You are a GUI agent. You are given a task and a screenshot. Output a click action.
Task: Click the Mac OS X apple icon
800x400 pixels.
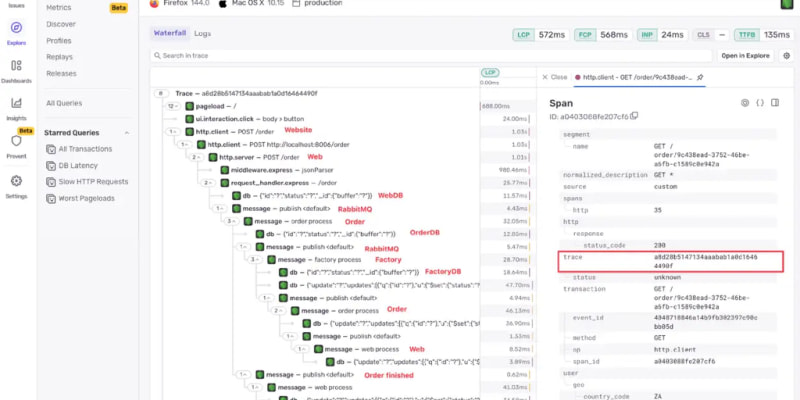click(222, 3)
